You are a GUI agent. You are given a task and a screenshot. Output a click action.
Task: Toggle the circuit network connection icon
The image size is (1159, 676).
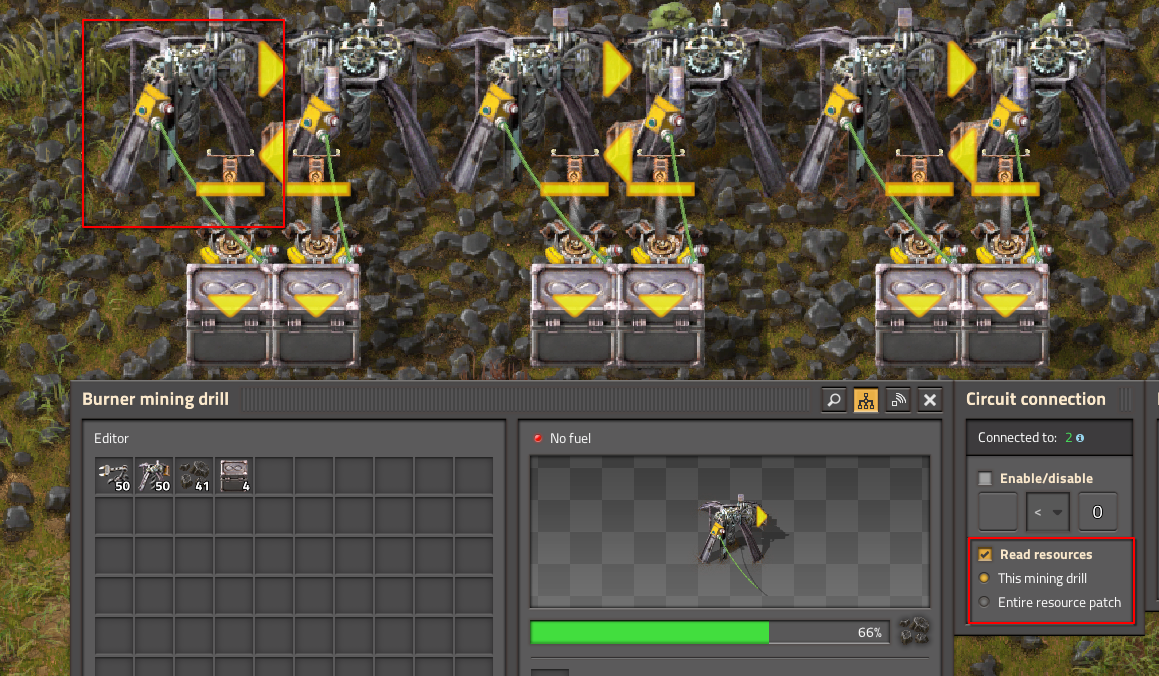click(866, 400)
